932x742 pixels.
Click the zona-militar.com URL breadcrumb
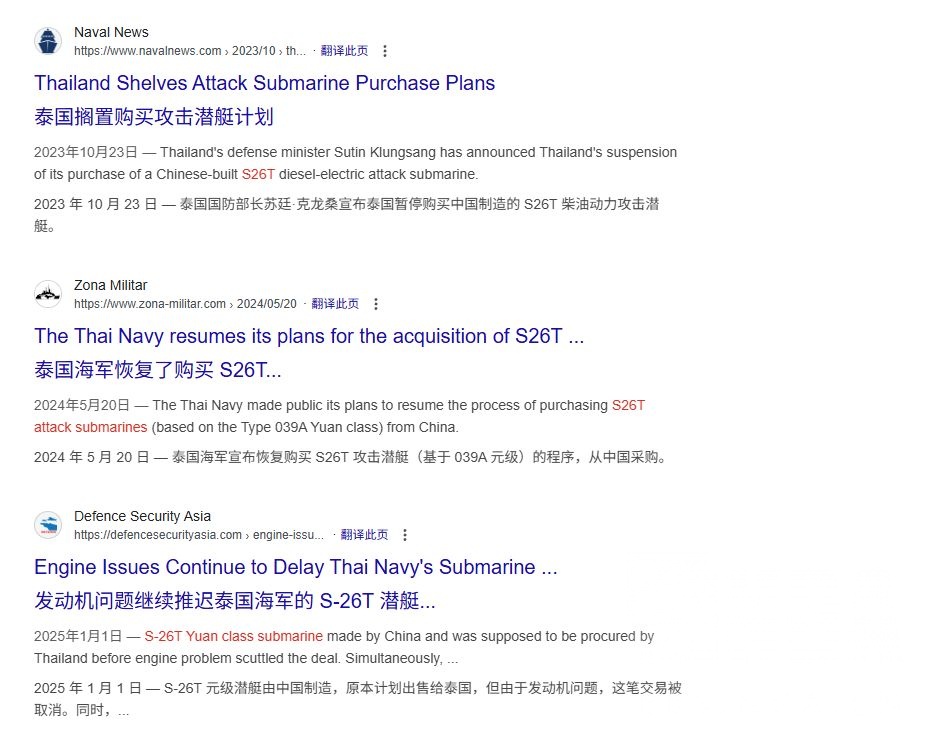coord(185,304)
